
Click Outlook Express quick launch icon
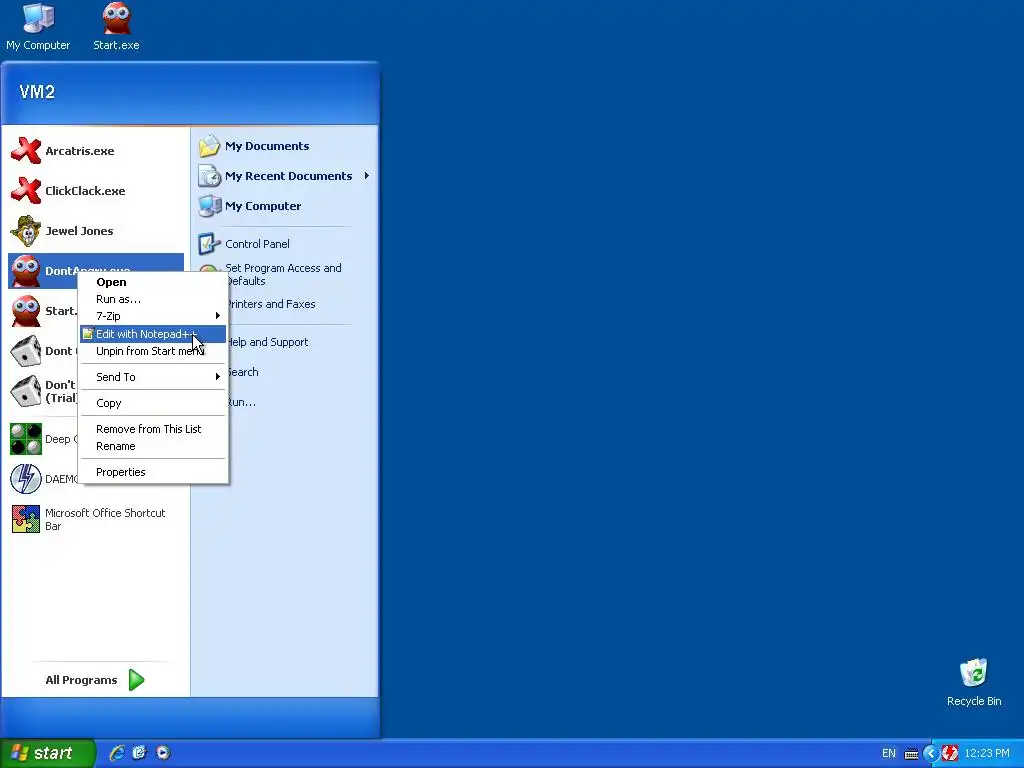pyautogui.click(x=140, y=753)
